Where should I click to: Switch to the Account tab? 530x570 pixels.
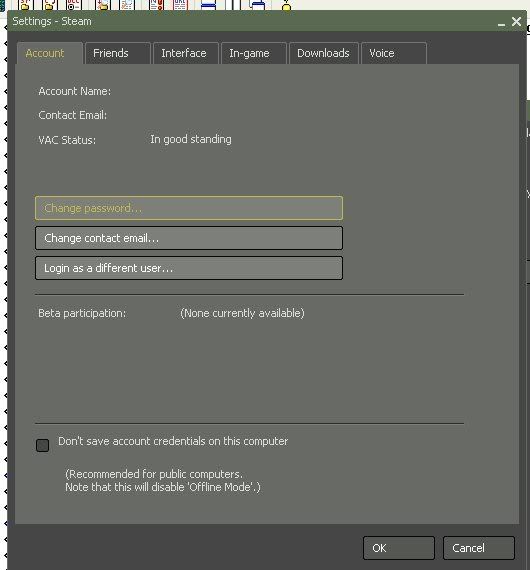point(50,53)
